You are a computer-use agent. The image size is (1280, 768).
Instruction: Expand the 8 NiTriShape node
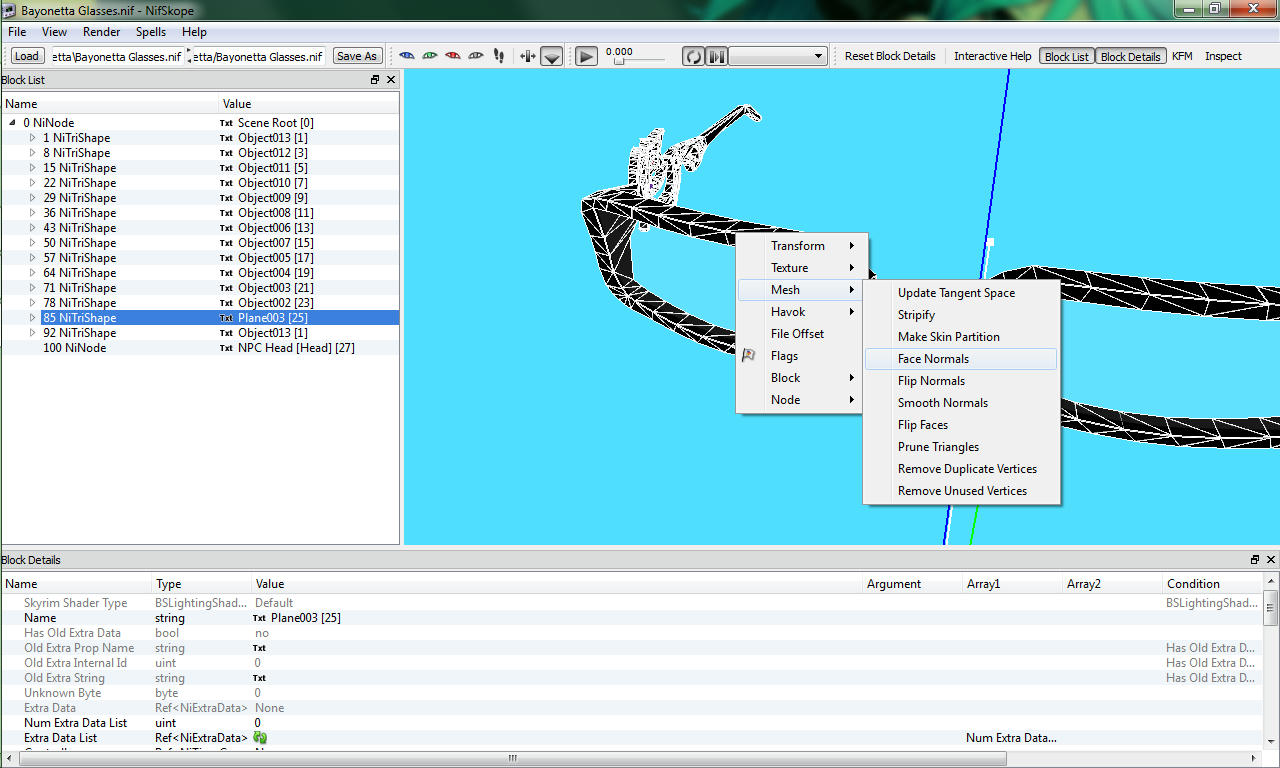(x=32, y=153)
